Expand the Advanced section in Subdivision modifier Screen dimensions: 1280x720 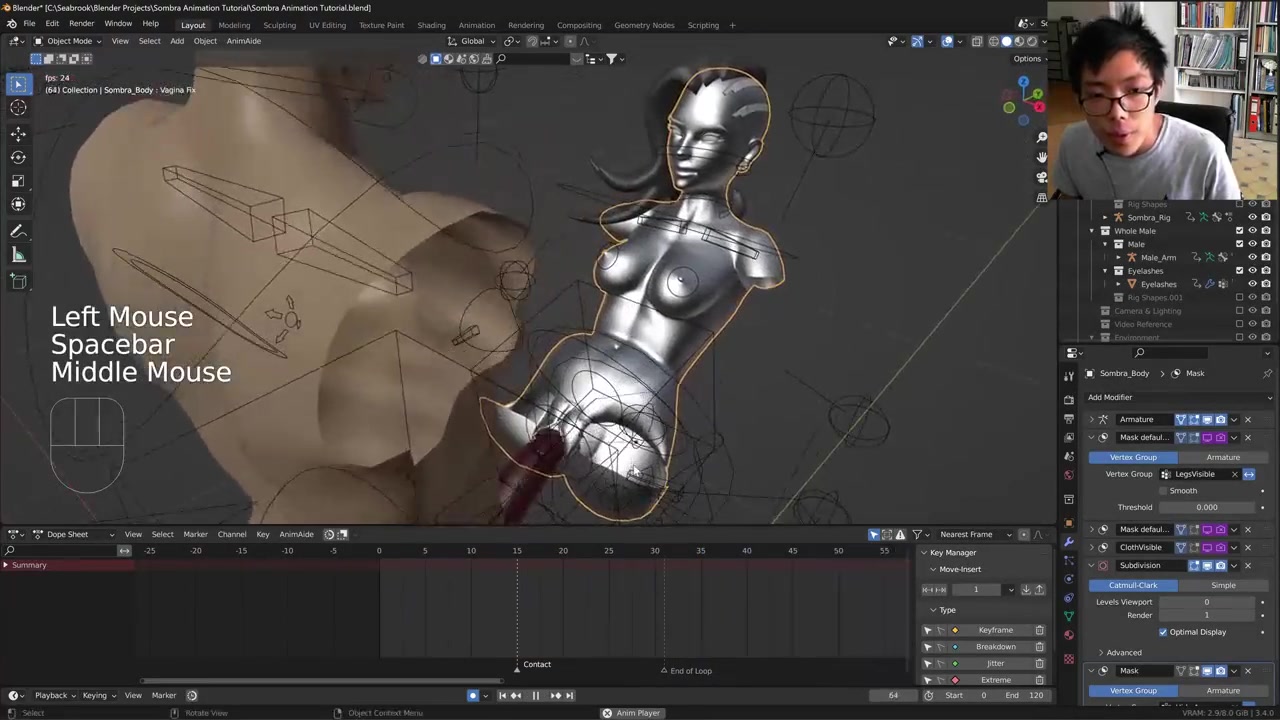pos(1101,652)
